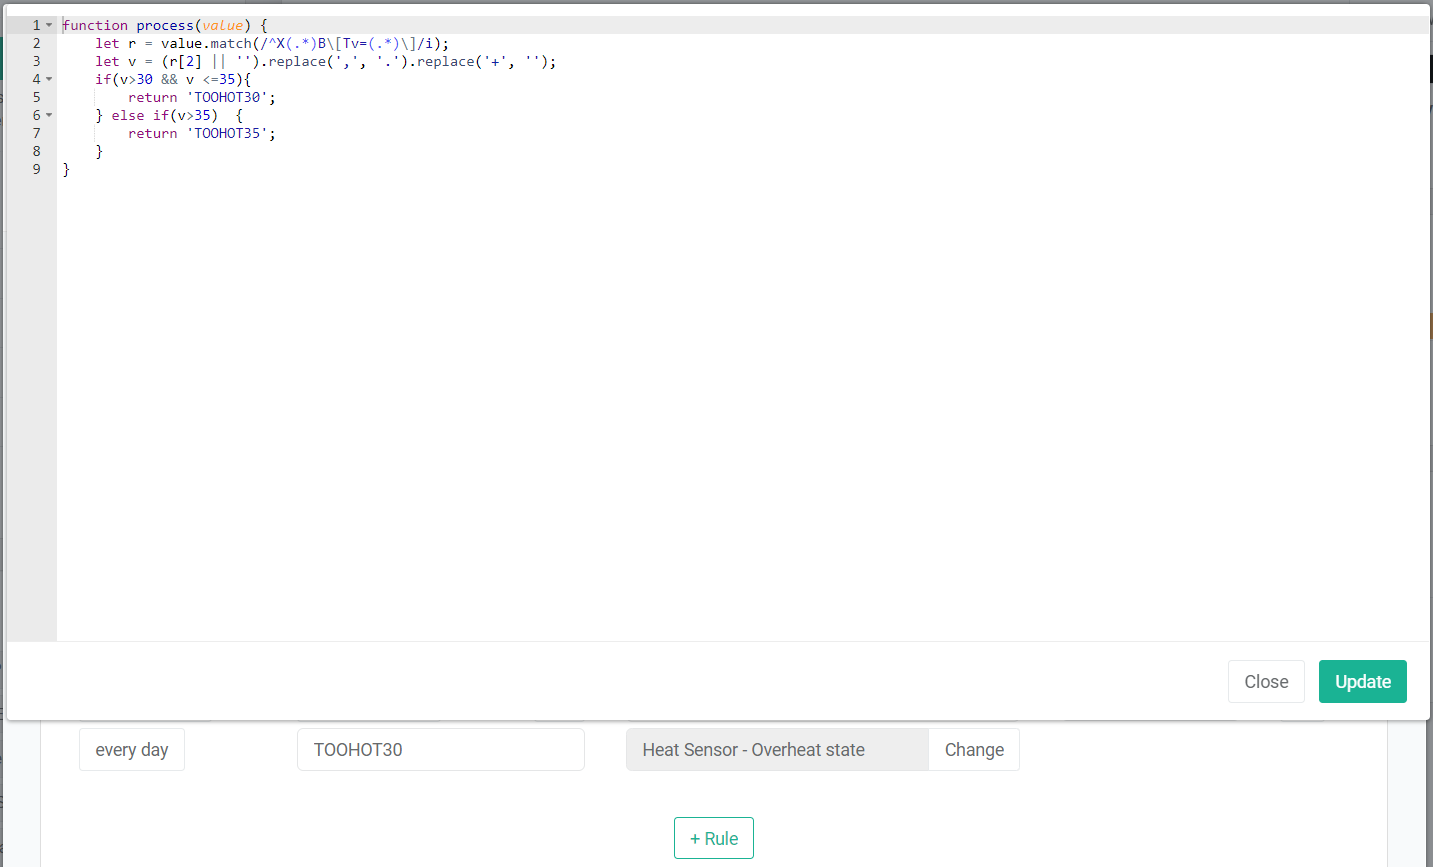Click Change next to Heat Sensor field

(973, 750)
